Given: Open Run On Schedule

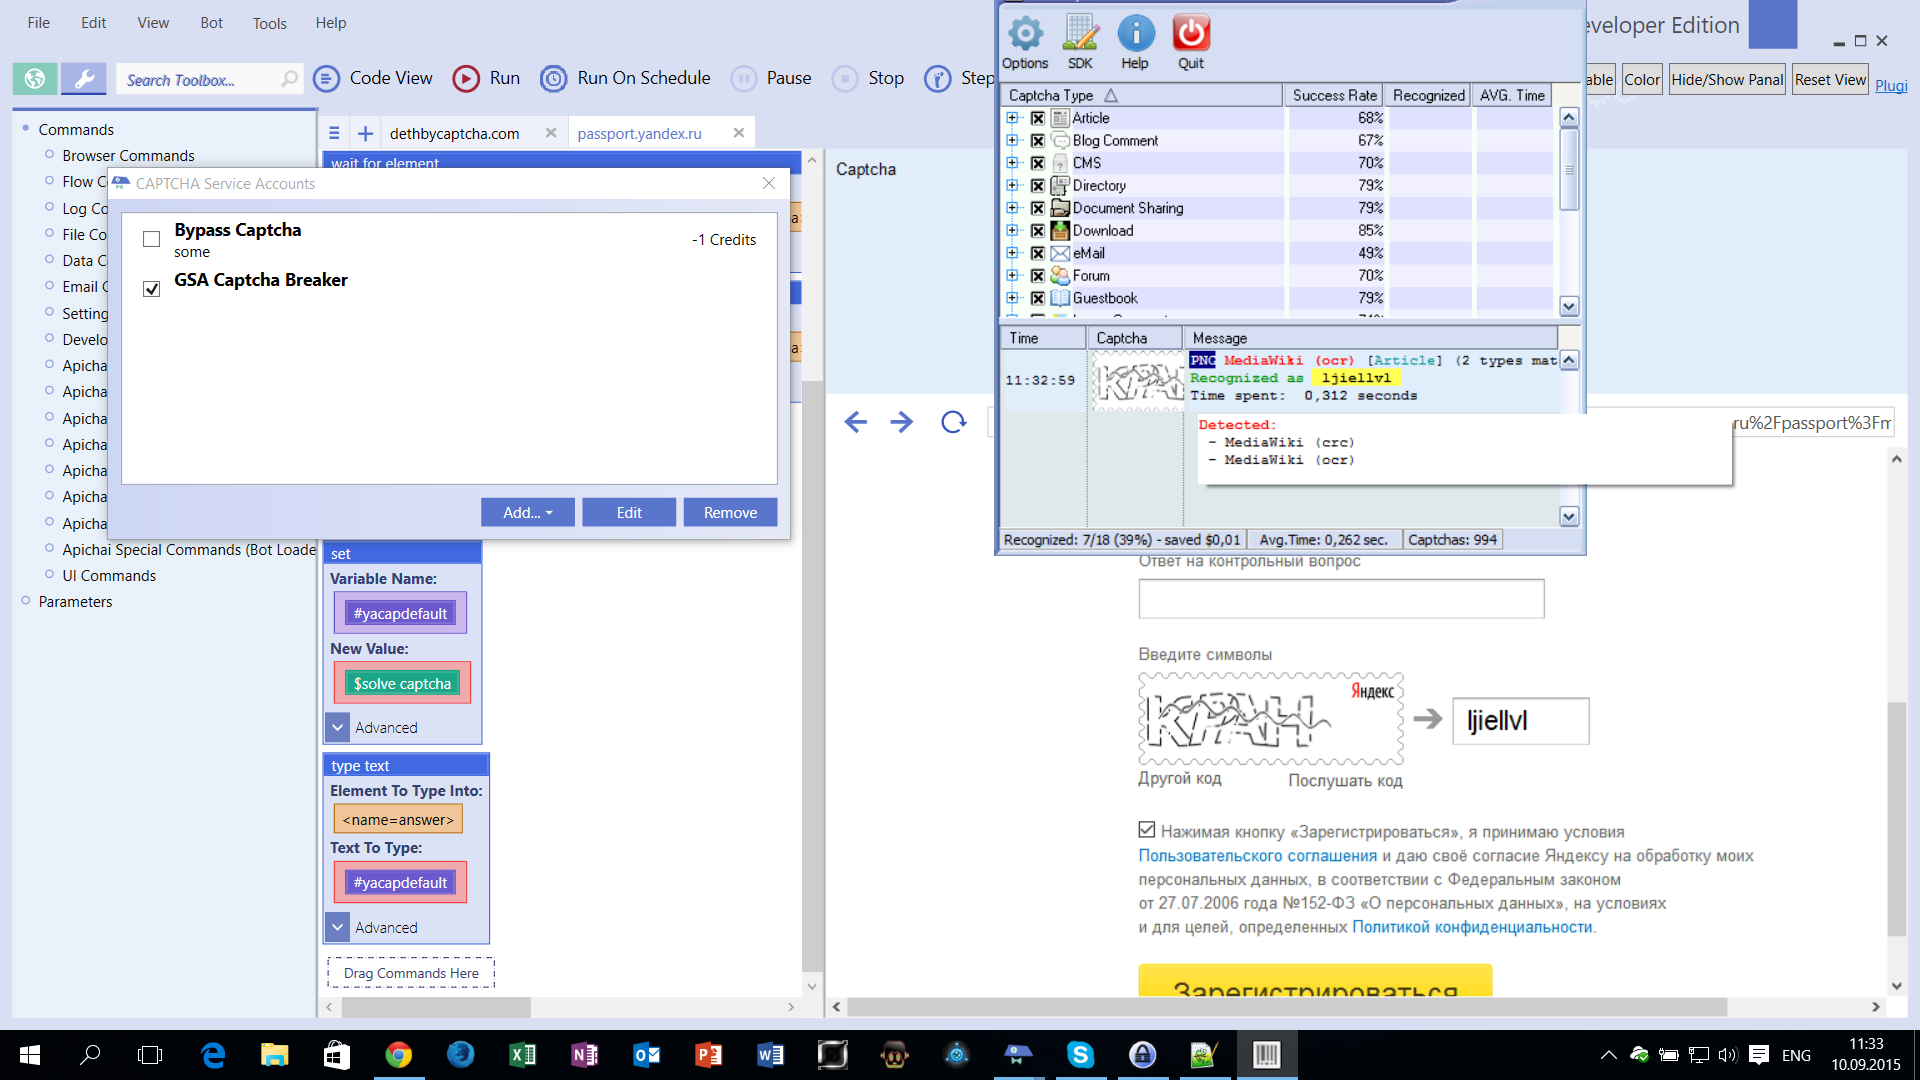Looking at the screenshot, I should 625,78.
